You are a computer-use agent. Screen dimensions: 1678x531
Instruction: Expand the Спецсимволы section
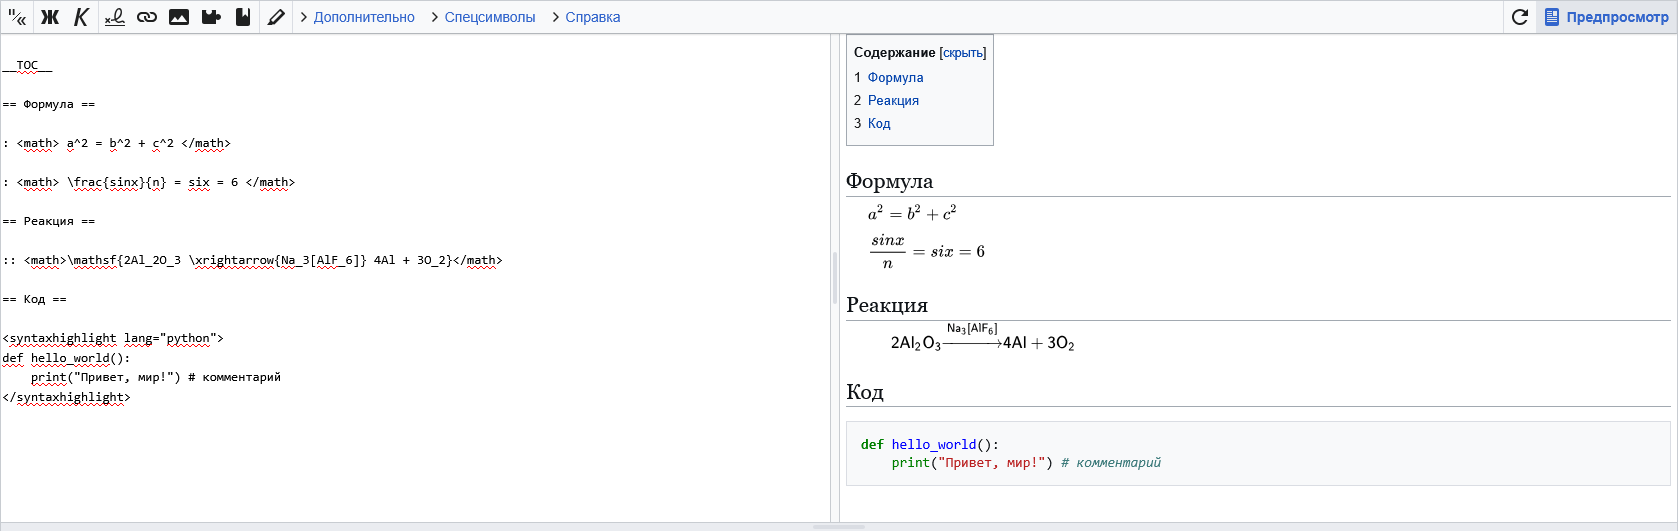(483, 17)
